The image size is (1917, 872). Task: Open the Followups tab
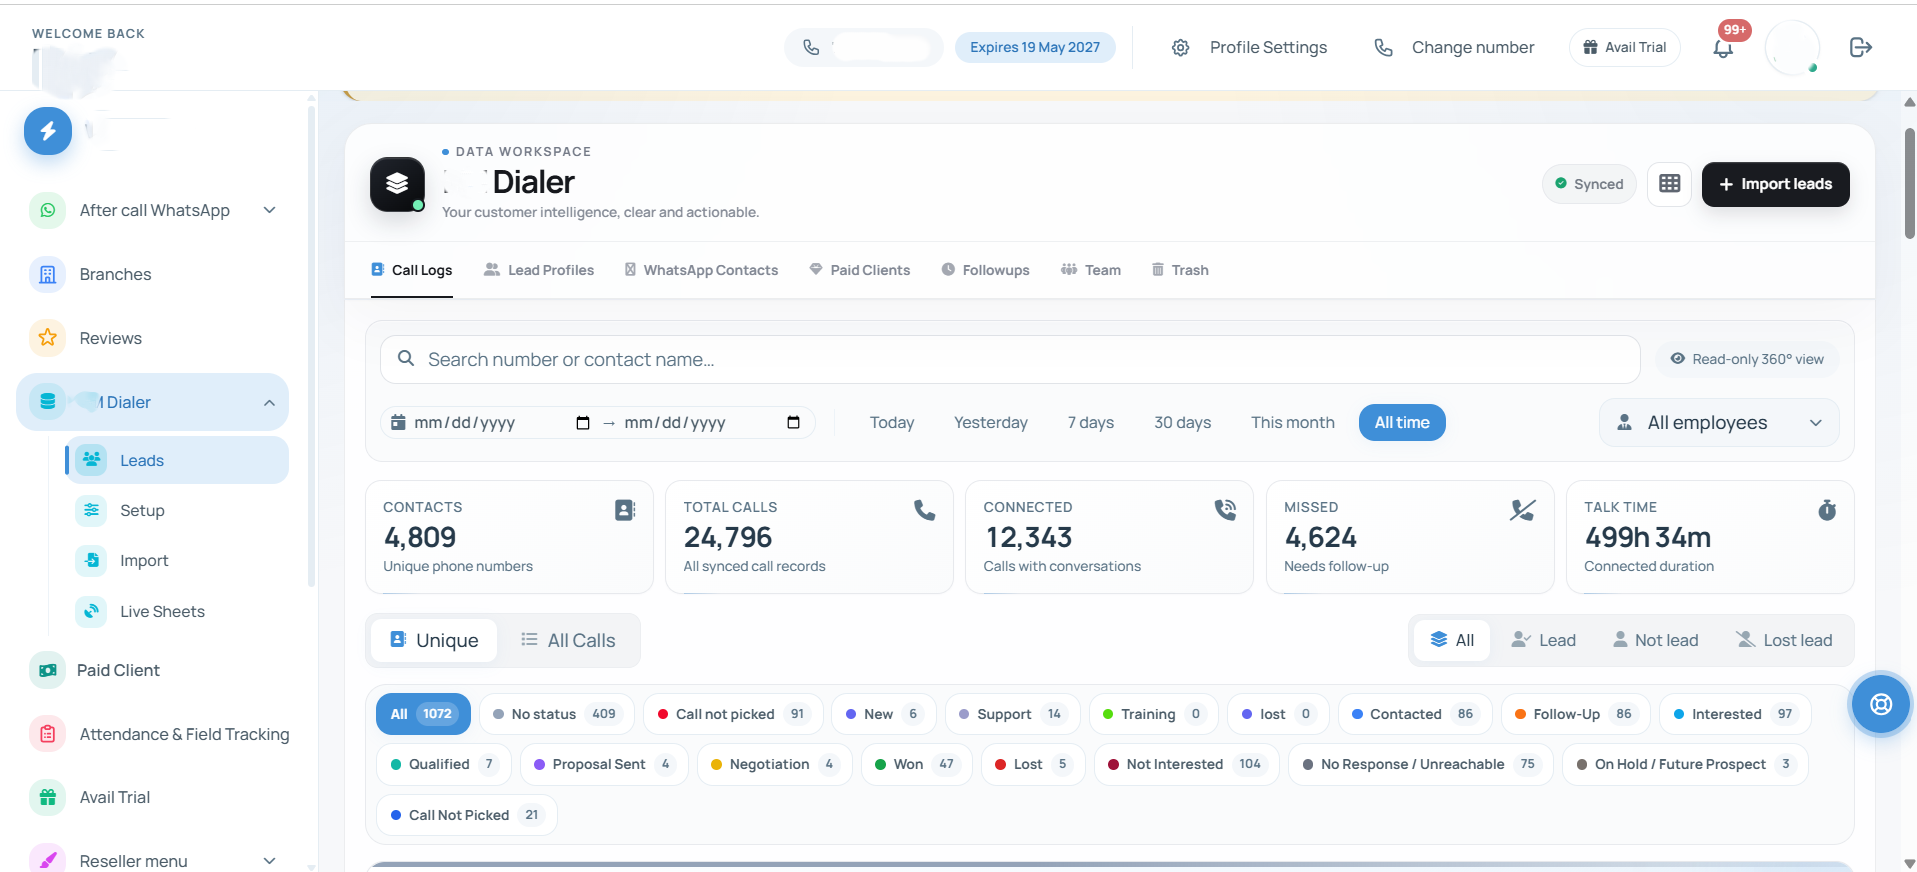pyautogui.click(x=985, y=270)
